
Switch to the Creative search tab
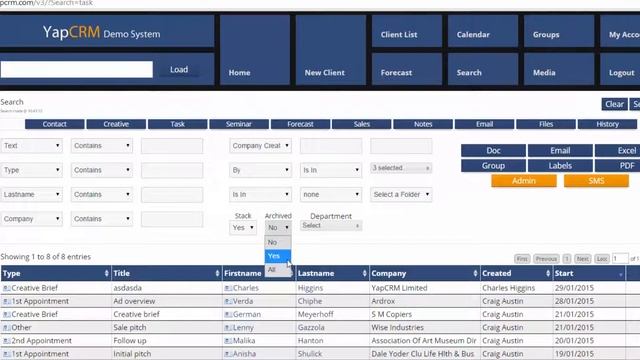point(116,124)
